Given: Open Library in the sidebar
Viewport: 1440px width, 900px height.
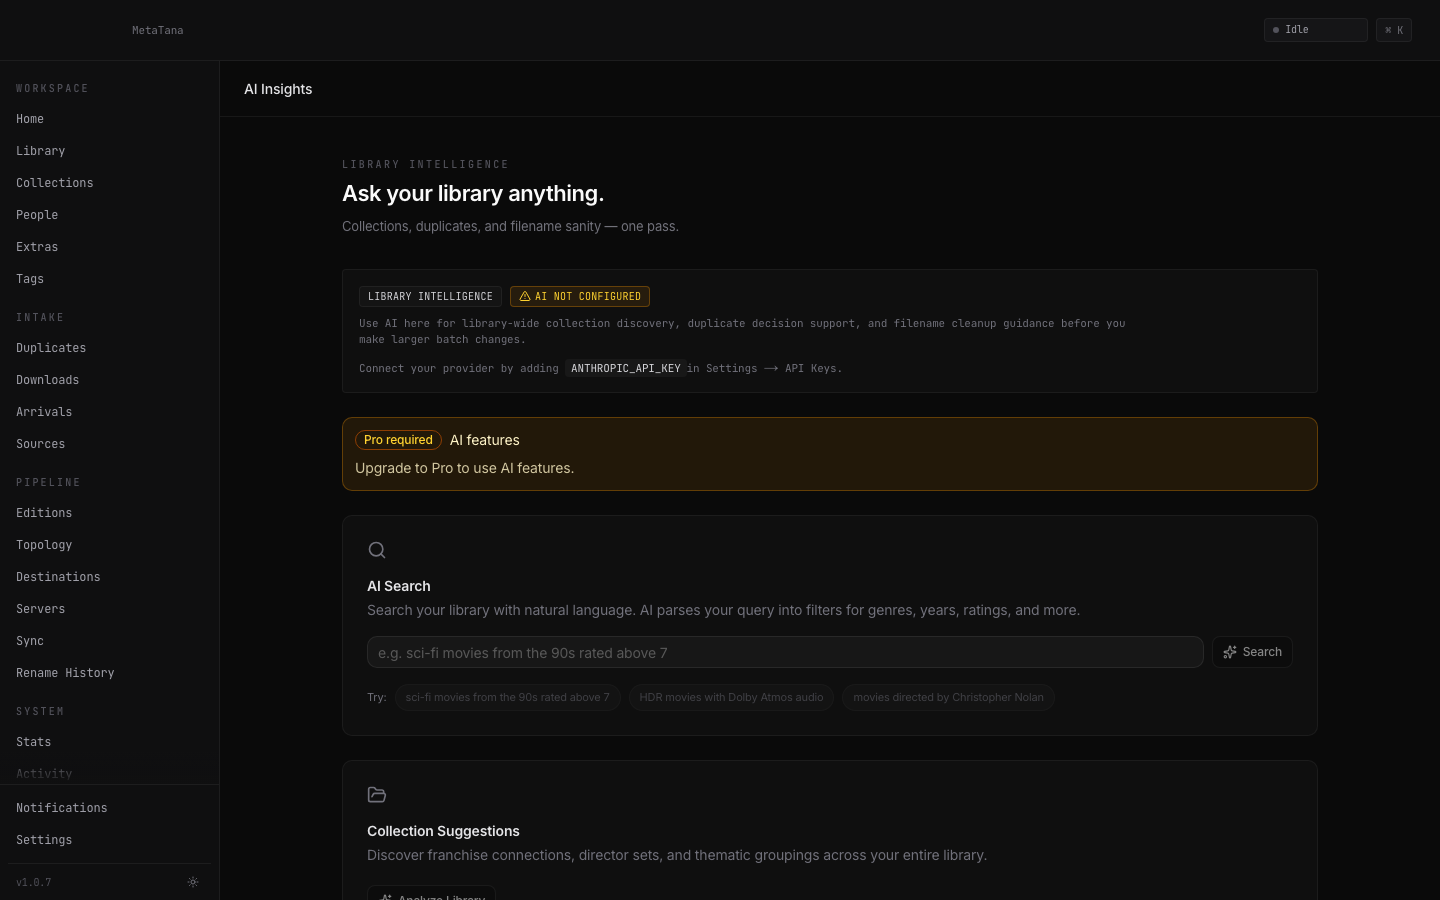Looking at the screenshot, I should [x=40, y=151].
